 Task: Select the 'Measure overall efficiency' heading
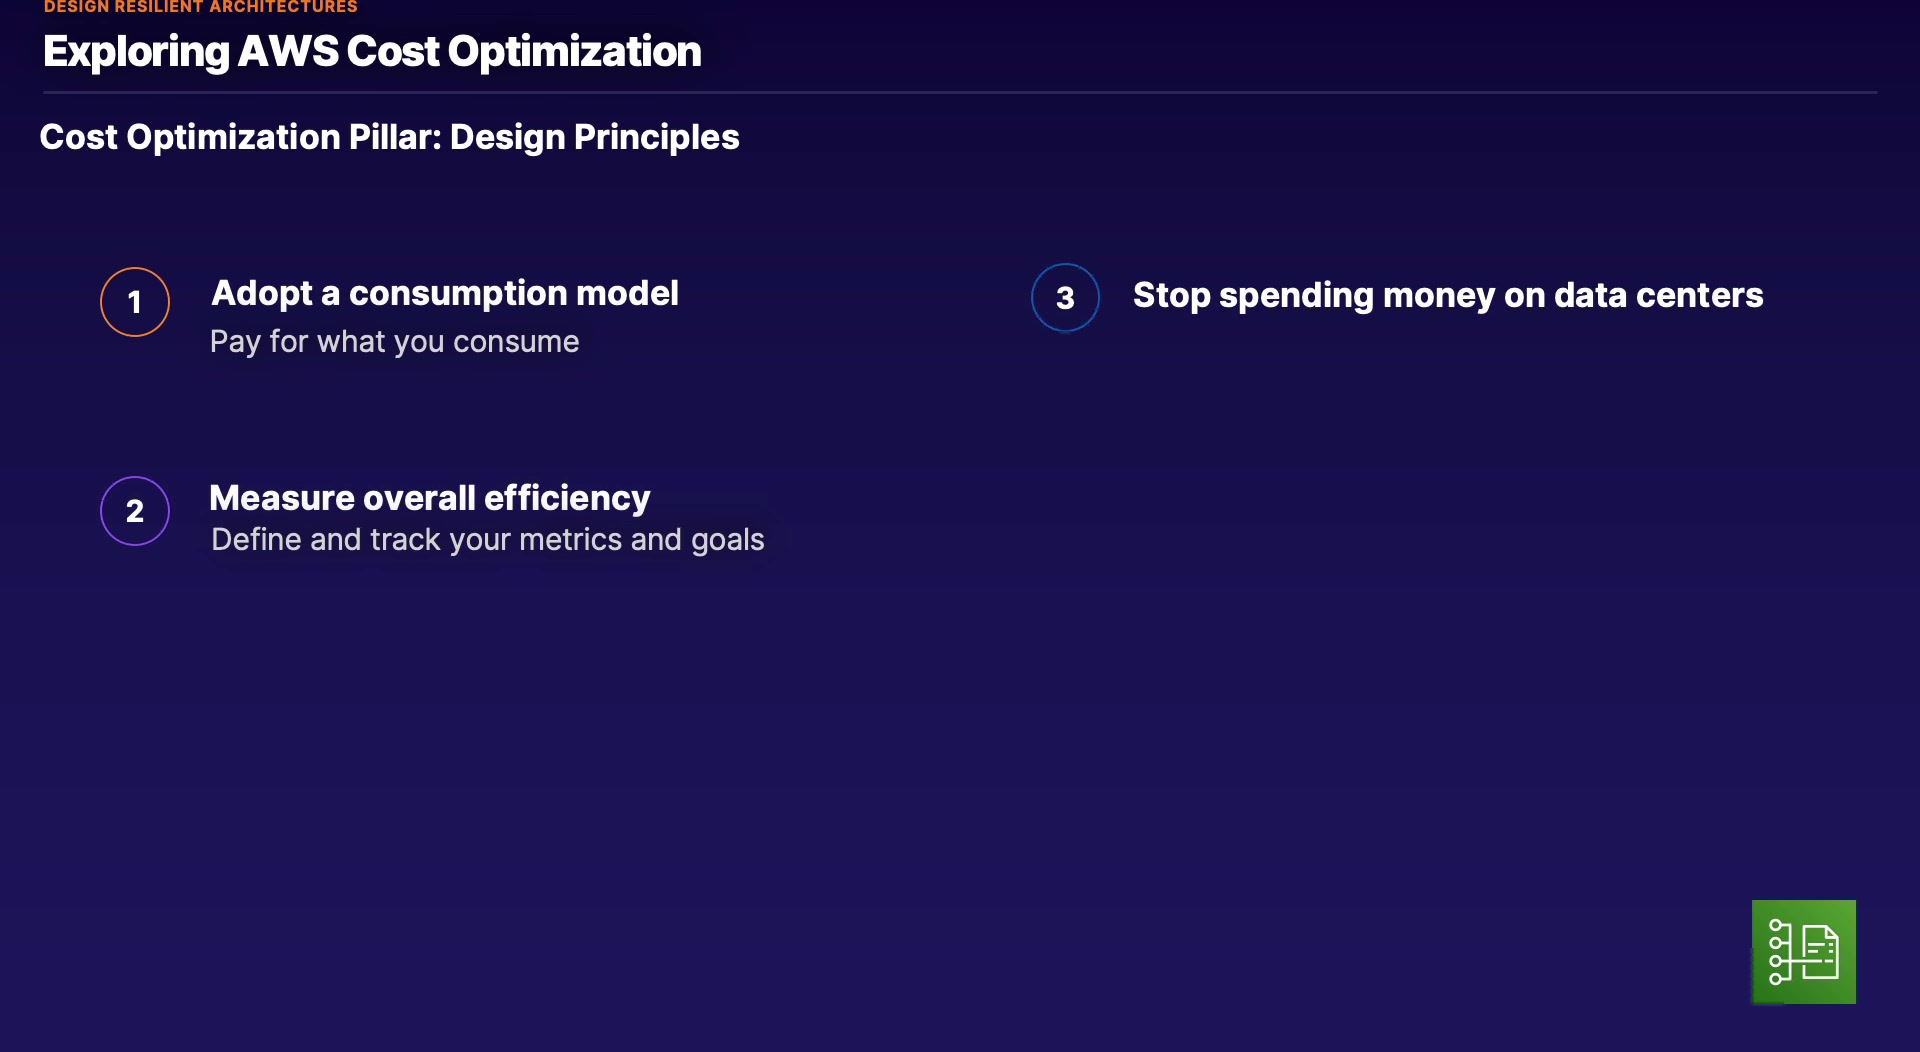430,498
